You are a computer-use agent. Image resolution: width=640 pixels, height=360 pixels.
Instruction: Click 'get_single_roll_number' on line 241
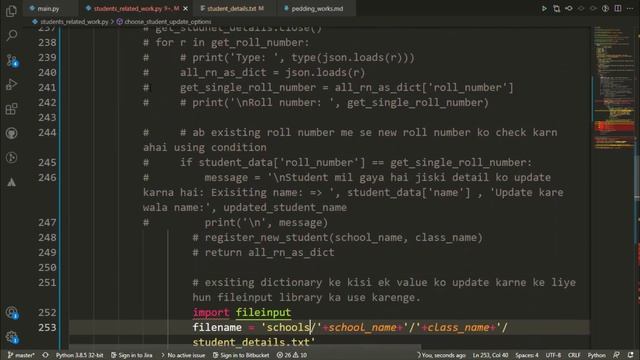point(248,88)
